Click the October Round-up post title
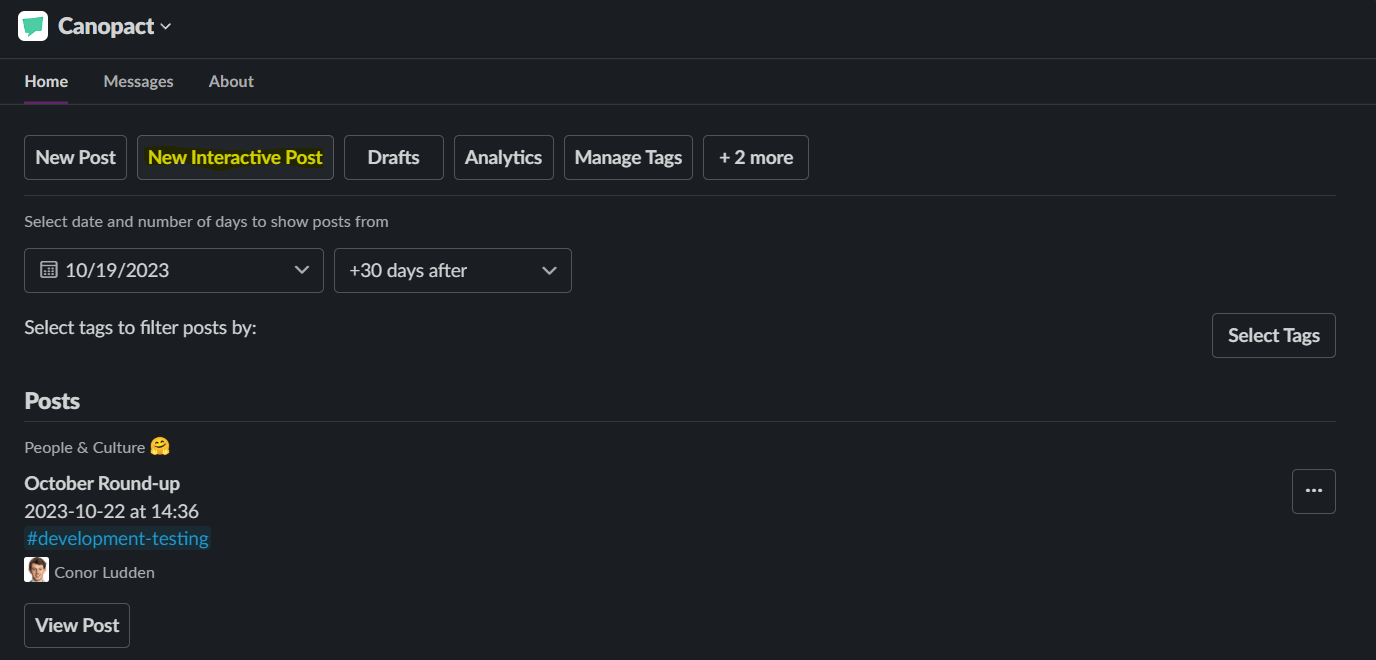 tap(102, 483)
